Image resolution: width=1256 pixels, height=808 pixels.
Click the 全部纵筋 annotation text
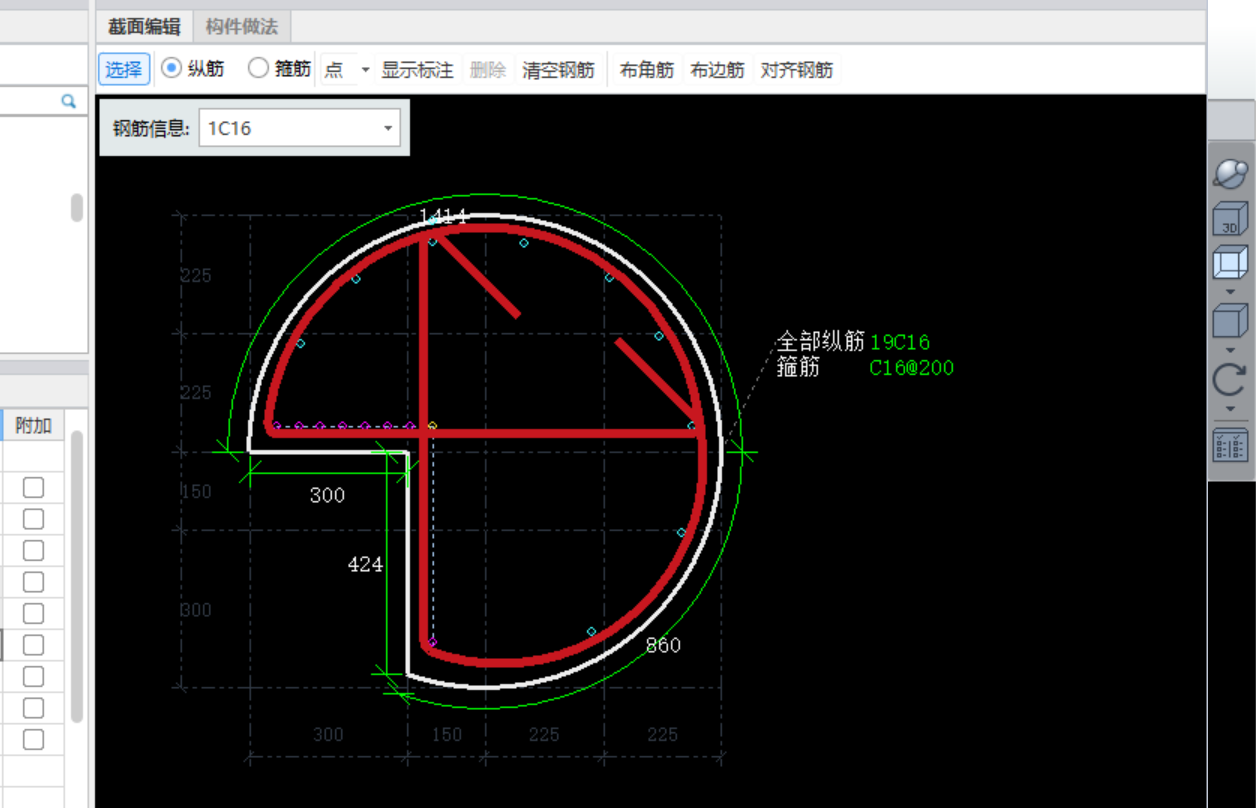(x=821, y=342)
